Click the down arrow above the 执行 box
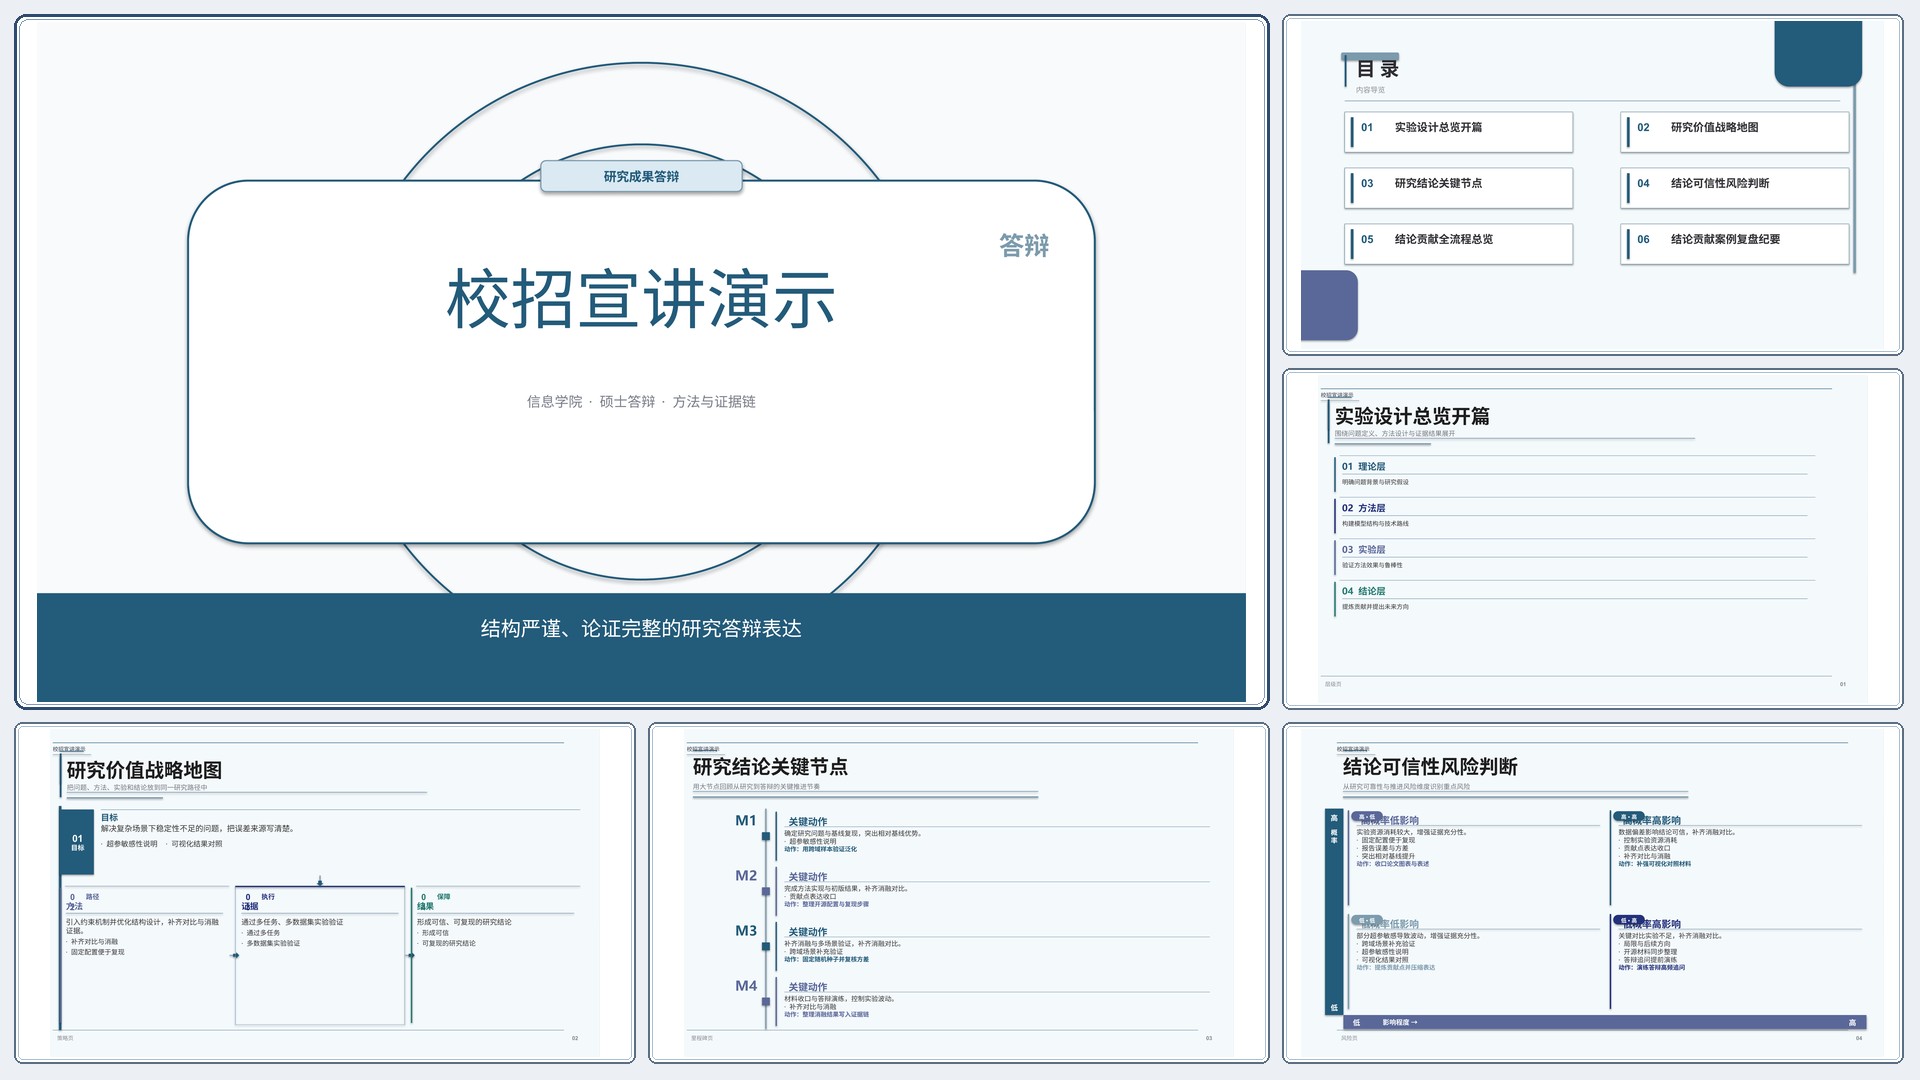1920x1080 pixels. pyautogui.click(x=320, y=882)
